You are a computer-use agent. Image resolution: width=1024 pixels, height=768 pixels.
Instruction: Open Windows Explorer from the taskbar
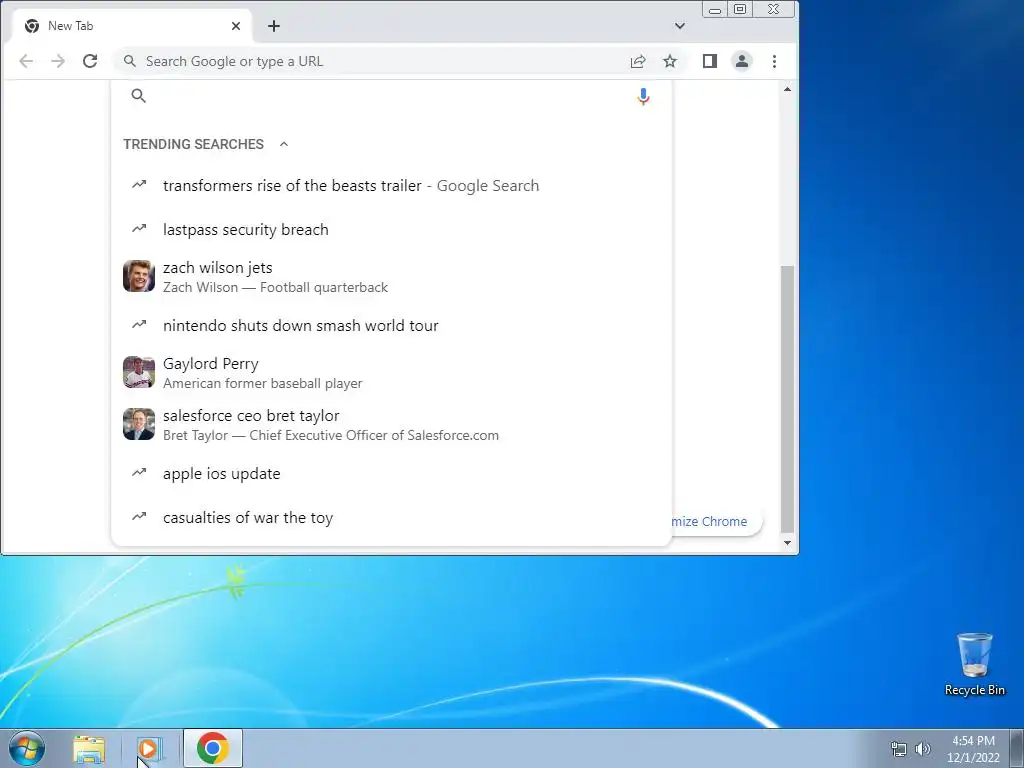(x=89, y=749)
